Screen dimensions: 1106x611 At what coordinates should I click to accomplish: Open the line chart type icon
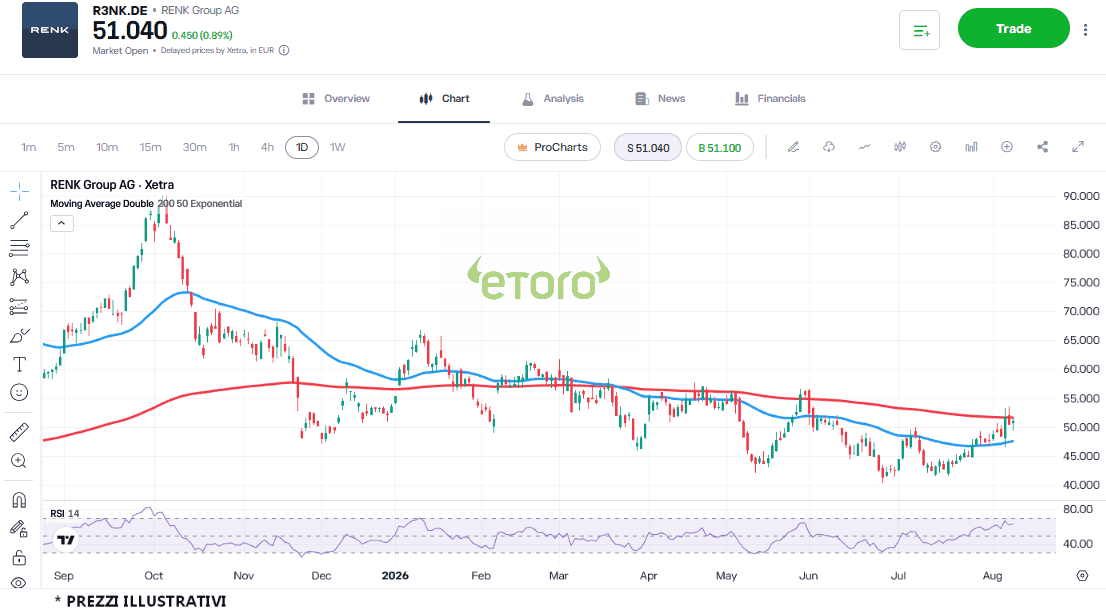(864, 147)
